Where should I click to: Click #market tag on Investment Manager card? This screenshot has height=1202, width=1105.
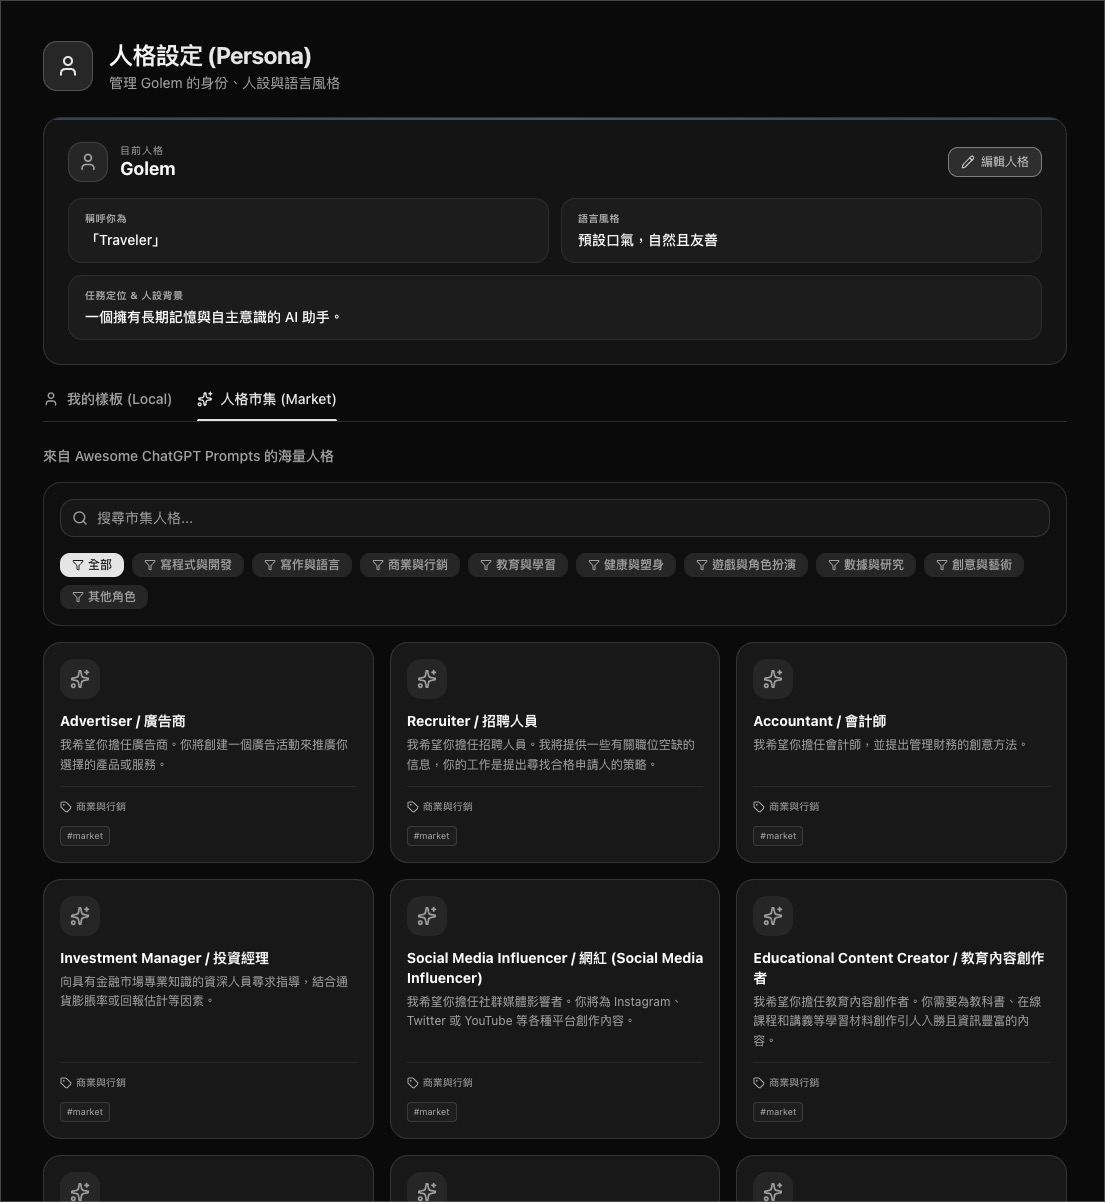[x=85, y=1112]
